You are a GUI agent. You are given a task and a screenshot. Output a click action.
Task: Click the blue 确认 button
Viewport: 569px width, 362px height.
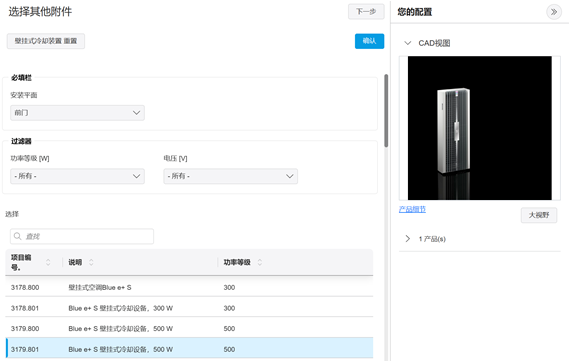369,41
